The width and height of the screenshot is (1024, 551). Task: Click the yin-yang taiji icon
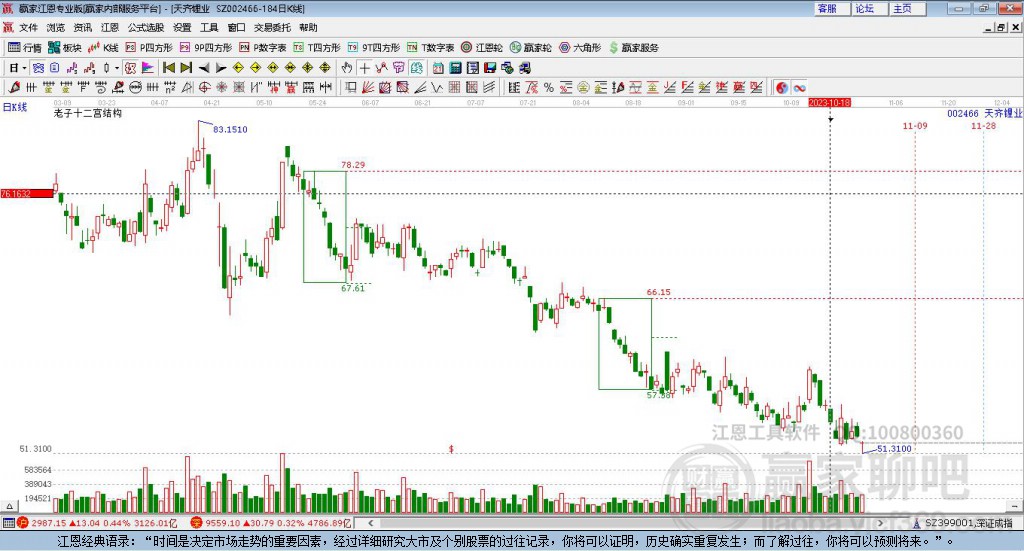point(782,87)
